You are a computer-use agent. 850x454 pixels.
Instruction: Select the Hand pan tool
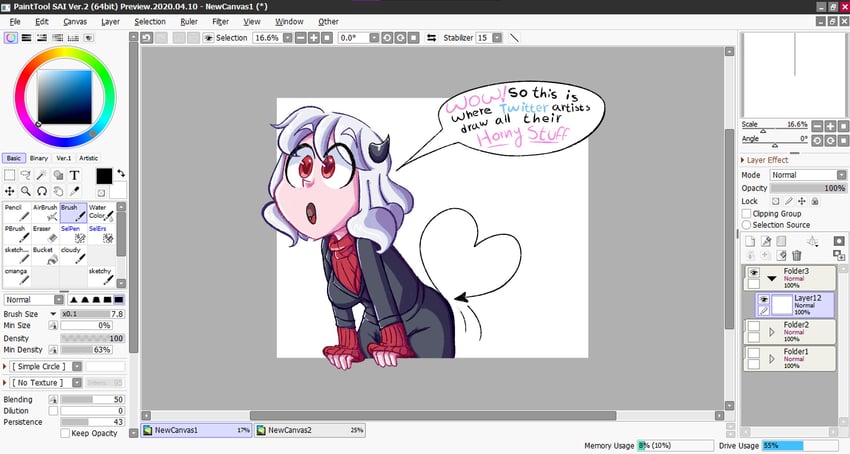pos(58,191)
